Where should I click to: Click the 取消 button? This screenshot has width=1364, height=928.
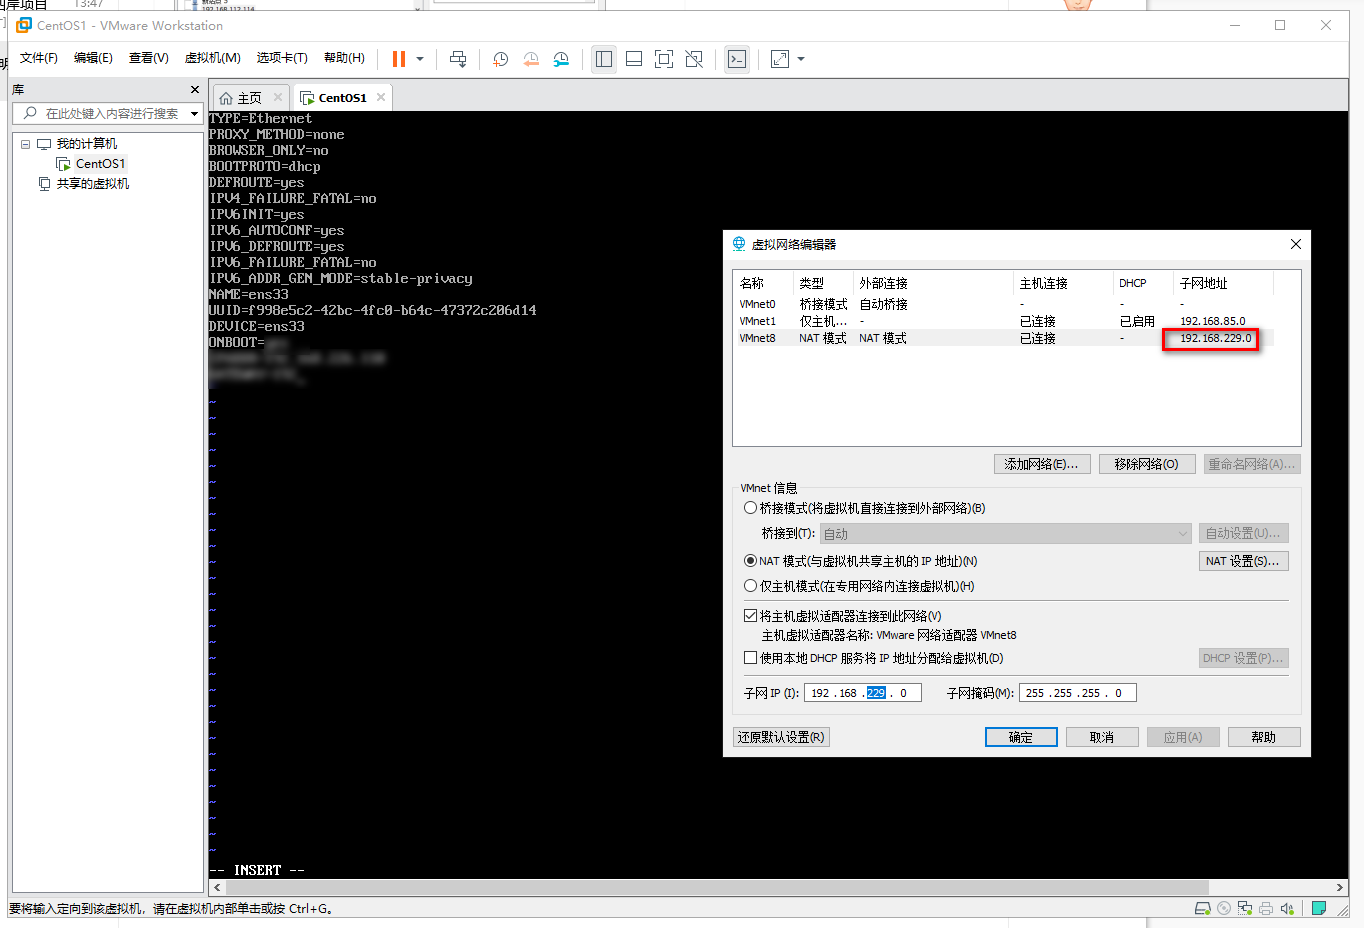click(x=1102, y=737)
